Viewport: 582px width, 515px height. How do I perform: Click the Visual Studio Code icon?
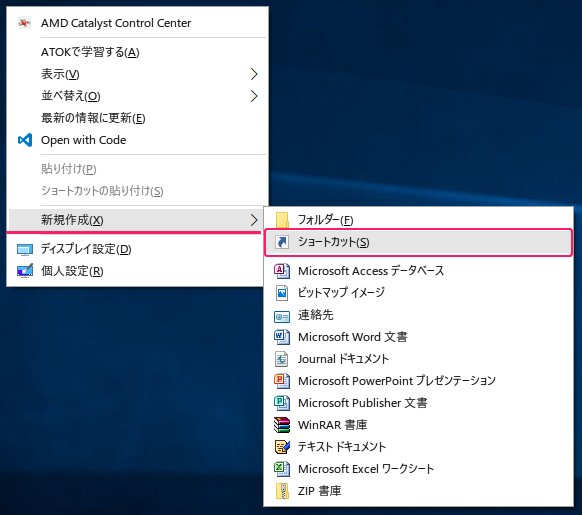tap(25, 140)
